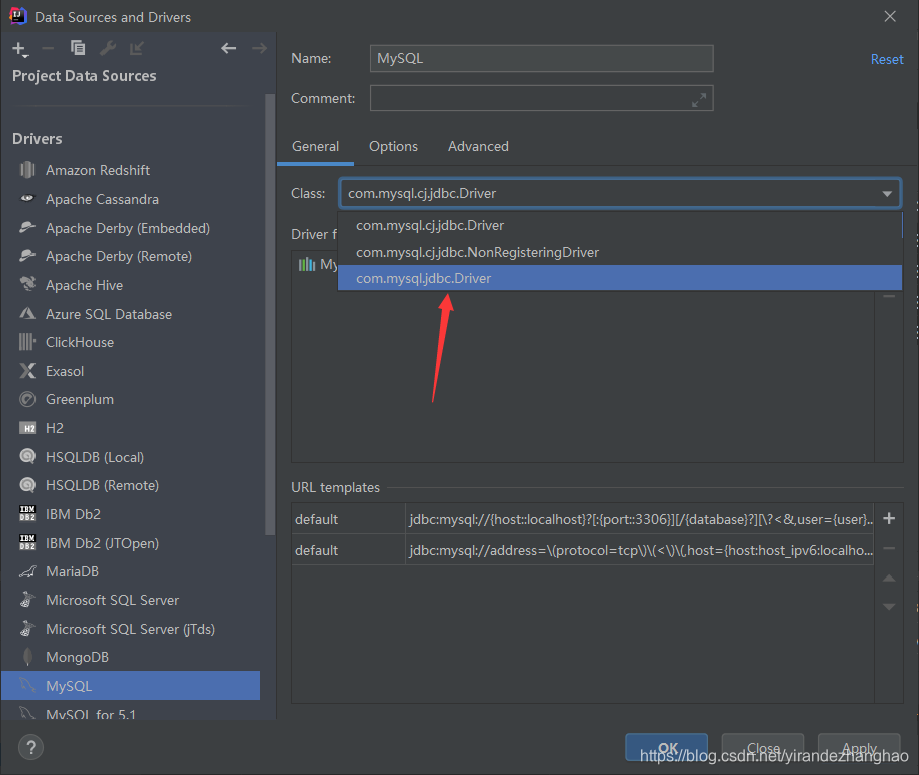Screen dimensions: 919x775
Task: Click the IBM Db2 icon
Action: tap(28, 514)
